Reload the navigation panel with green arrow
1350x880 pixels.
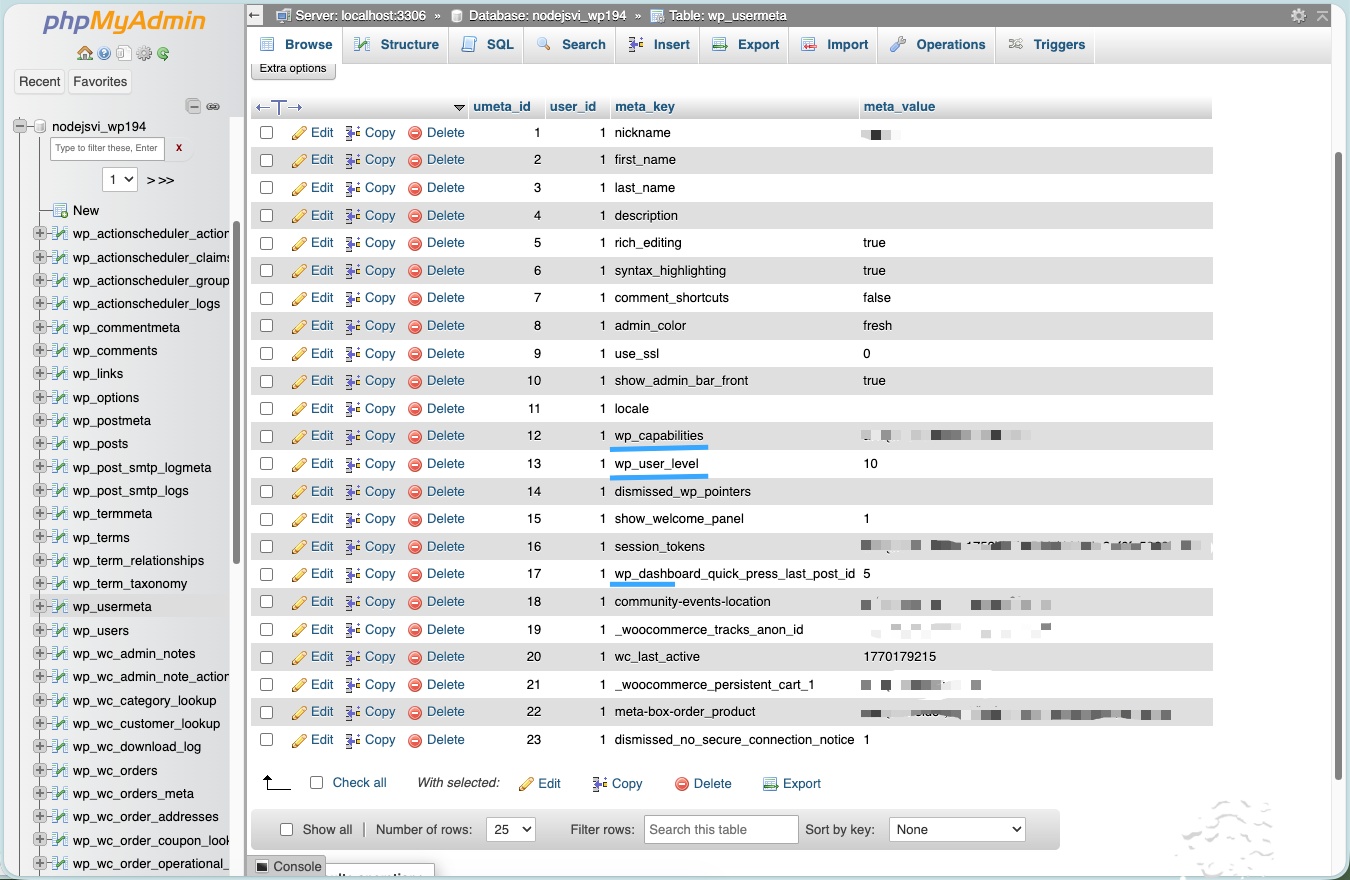coord(163,54)
